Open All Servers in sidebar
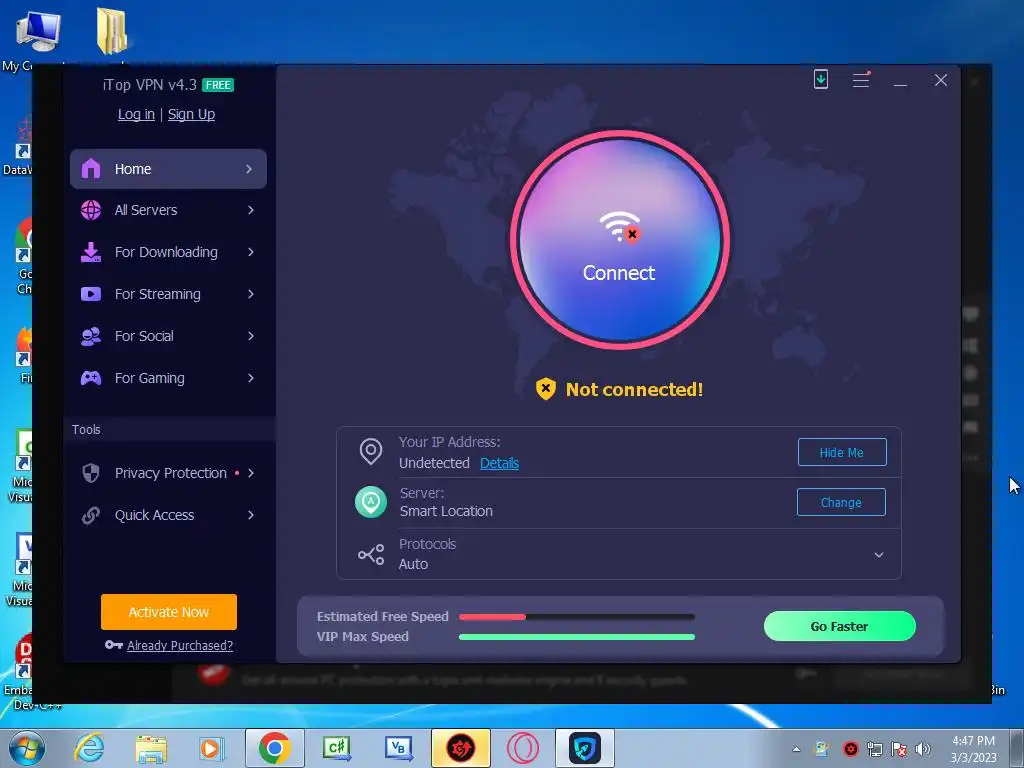 click(x=168, y=210)
